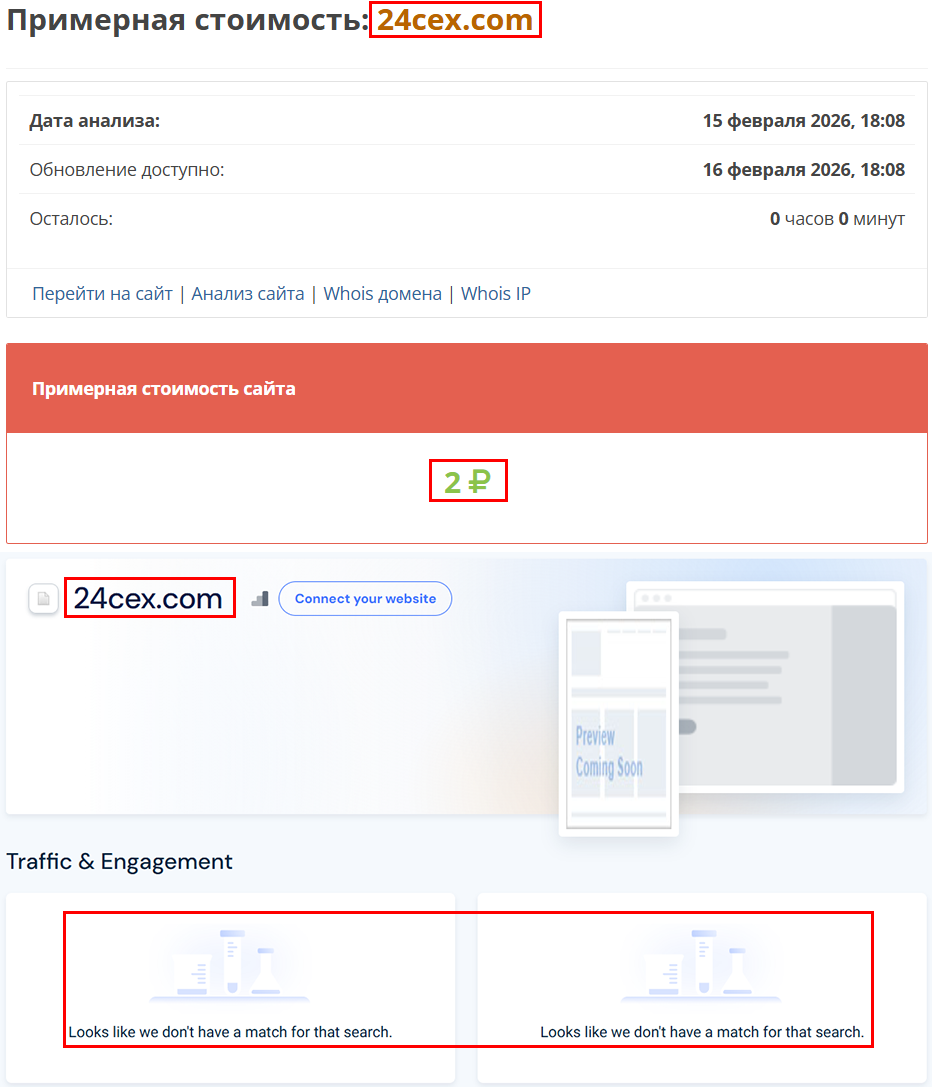Click the signal bars rank icon near 24cex.com
Image resolution: width=932 pixels, height=1087 pixels.
259,596
